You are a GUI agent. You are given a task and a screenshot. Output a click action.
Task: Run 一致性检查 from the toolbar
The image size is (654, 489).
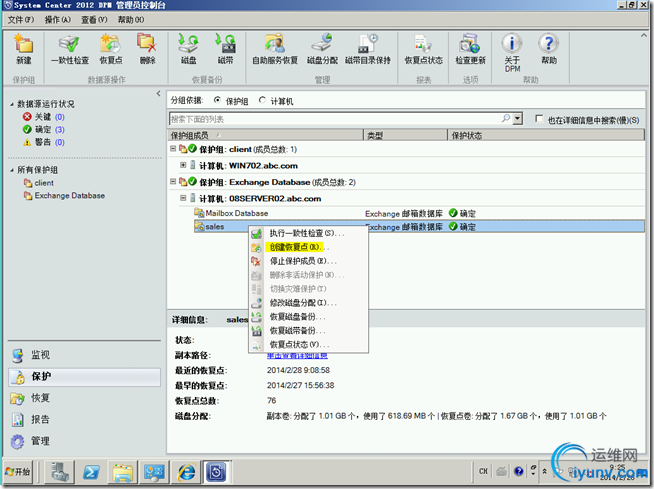(x=70, y=49)
